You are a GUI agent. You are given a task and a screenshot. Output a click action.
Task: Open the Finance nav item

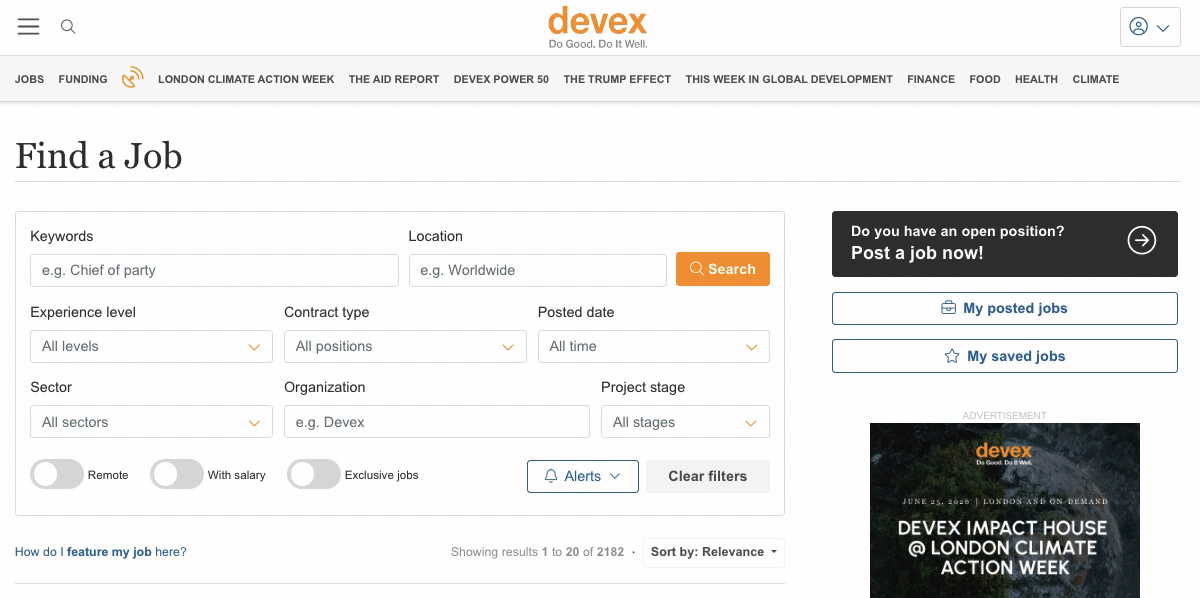pyautogui.click(x=931, y=79)
